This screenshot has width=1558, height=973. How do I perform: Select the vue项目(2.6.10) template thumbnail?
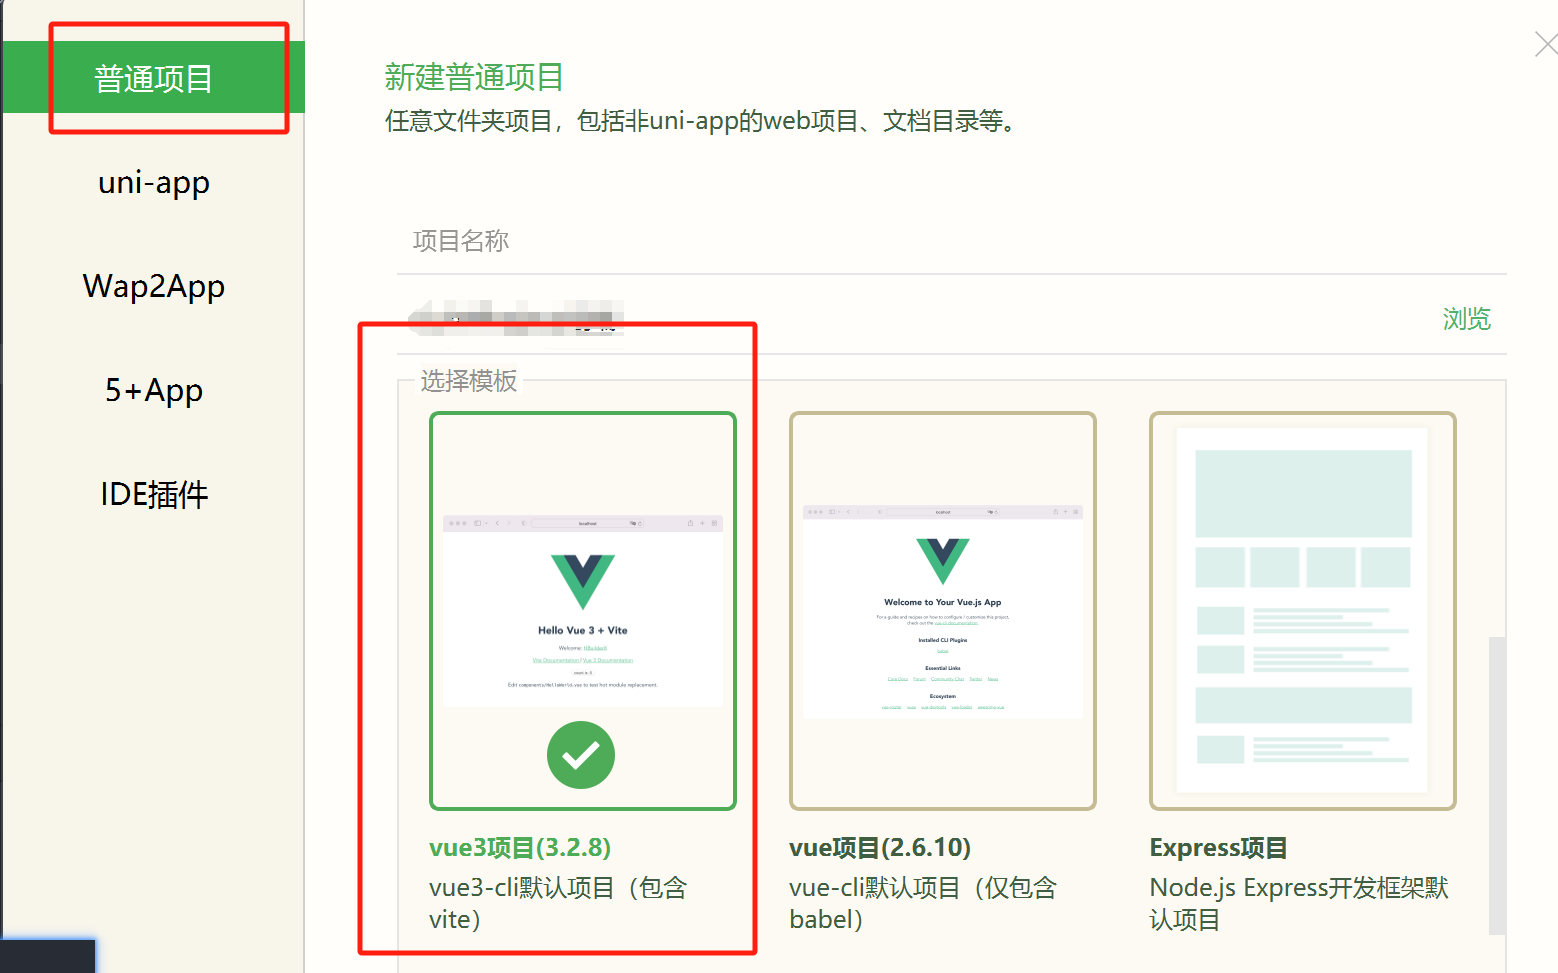pyautogui.click(x=943, y=611)
